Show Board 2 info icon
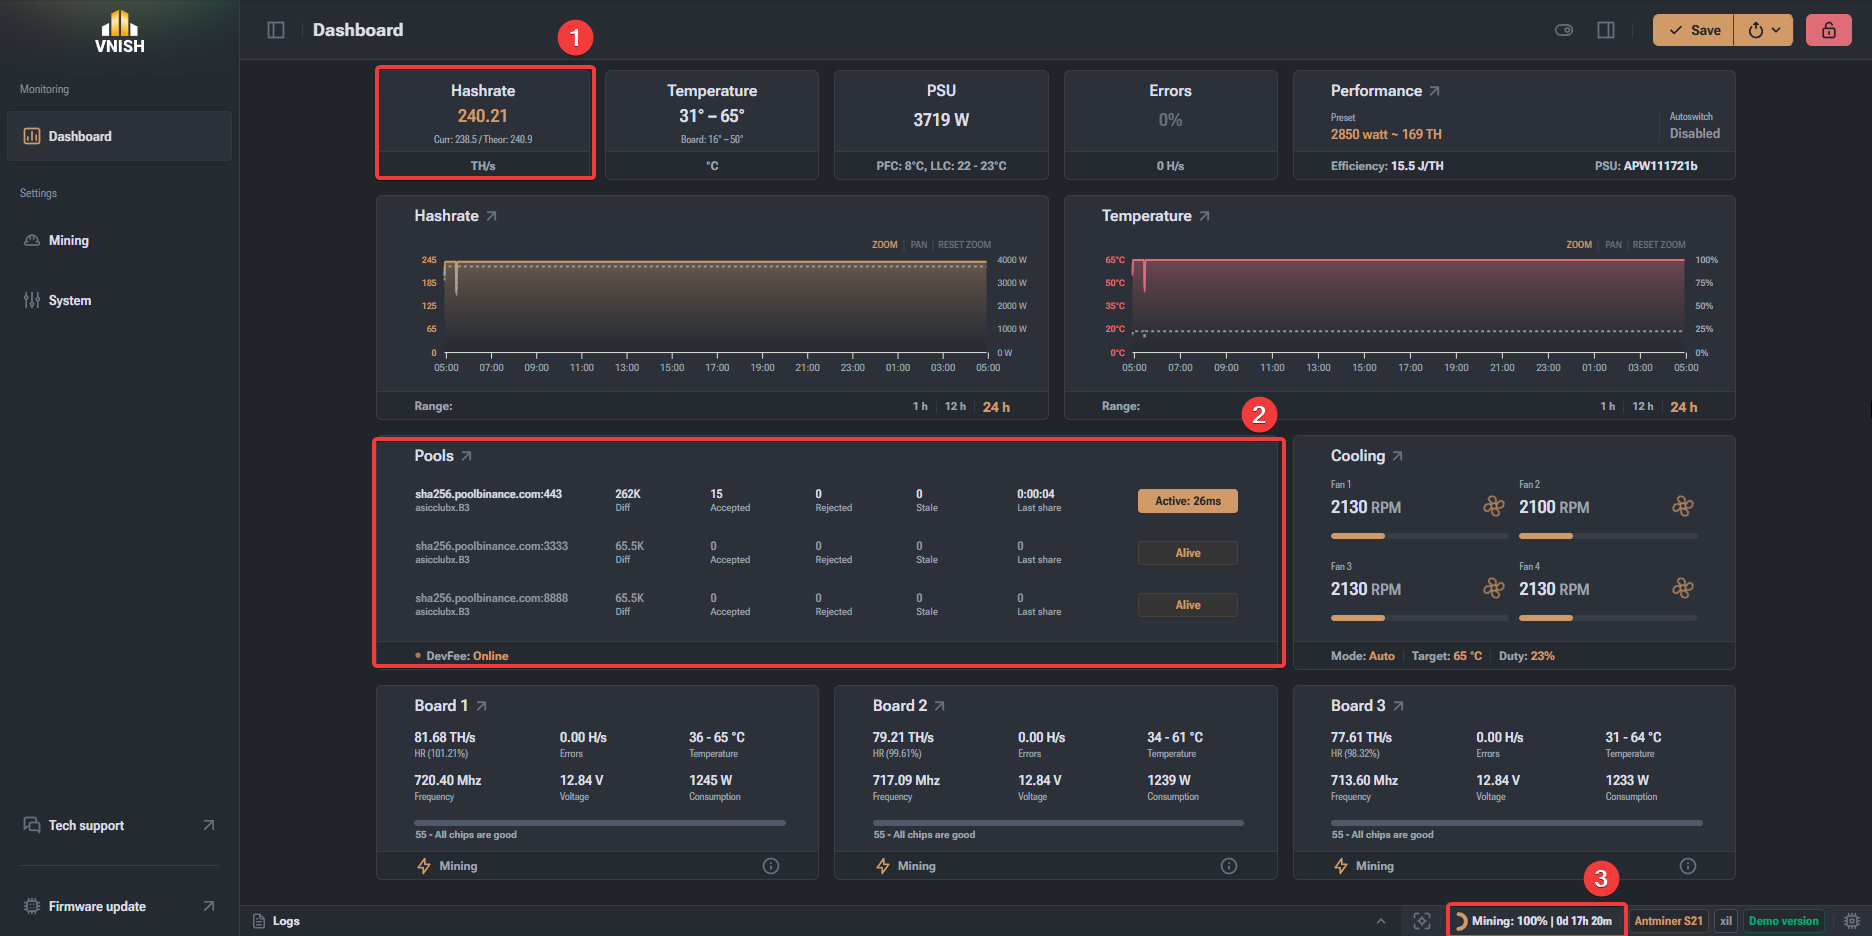This screenshot has width=1872, height=936. pos(1229,866)
